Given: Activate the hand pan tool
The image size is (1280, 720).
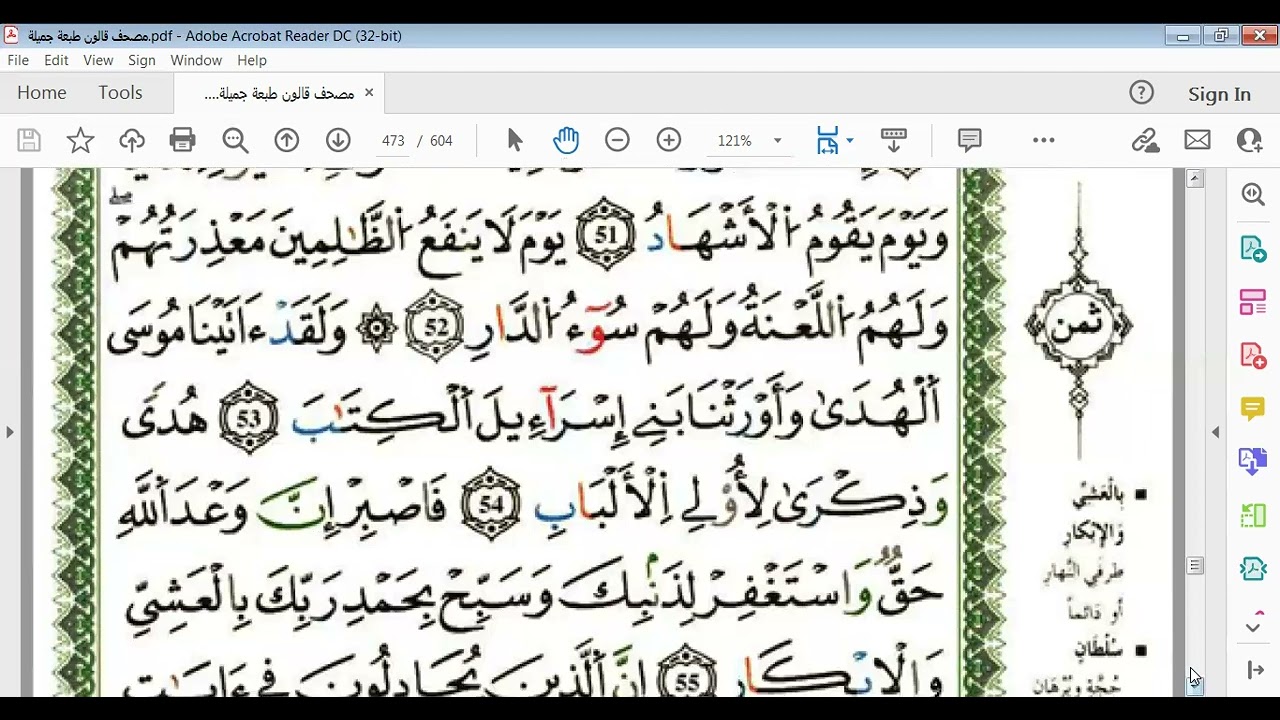Looking at the screenshot, I should 566,141.
